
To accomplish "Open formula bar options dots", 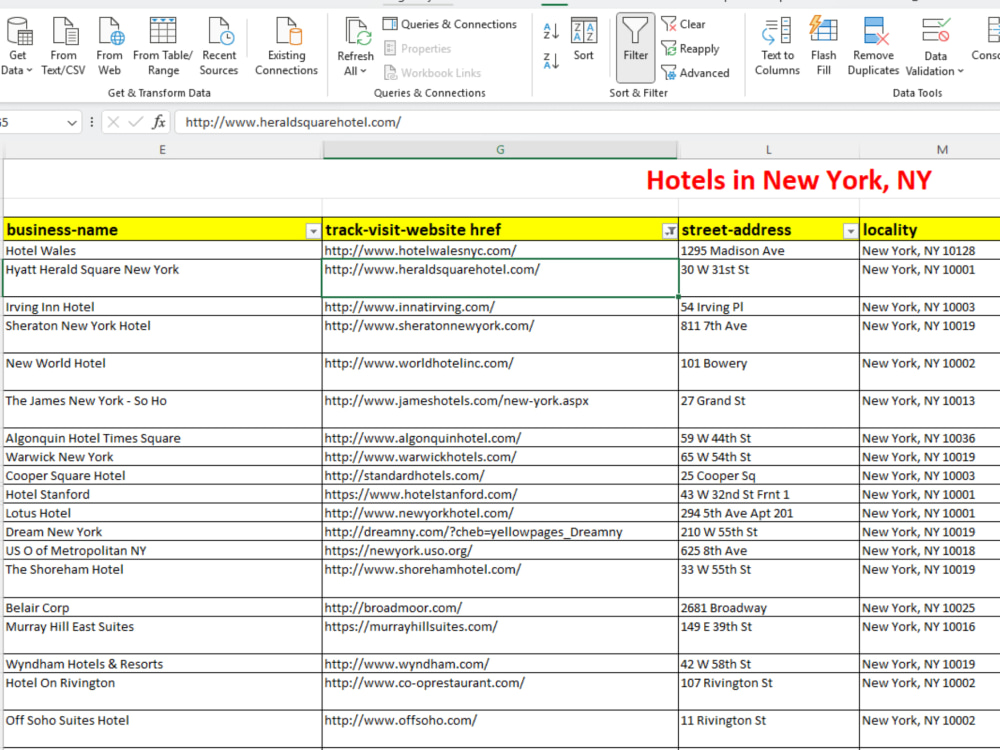I will (92, 122).
